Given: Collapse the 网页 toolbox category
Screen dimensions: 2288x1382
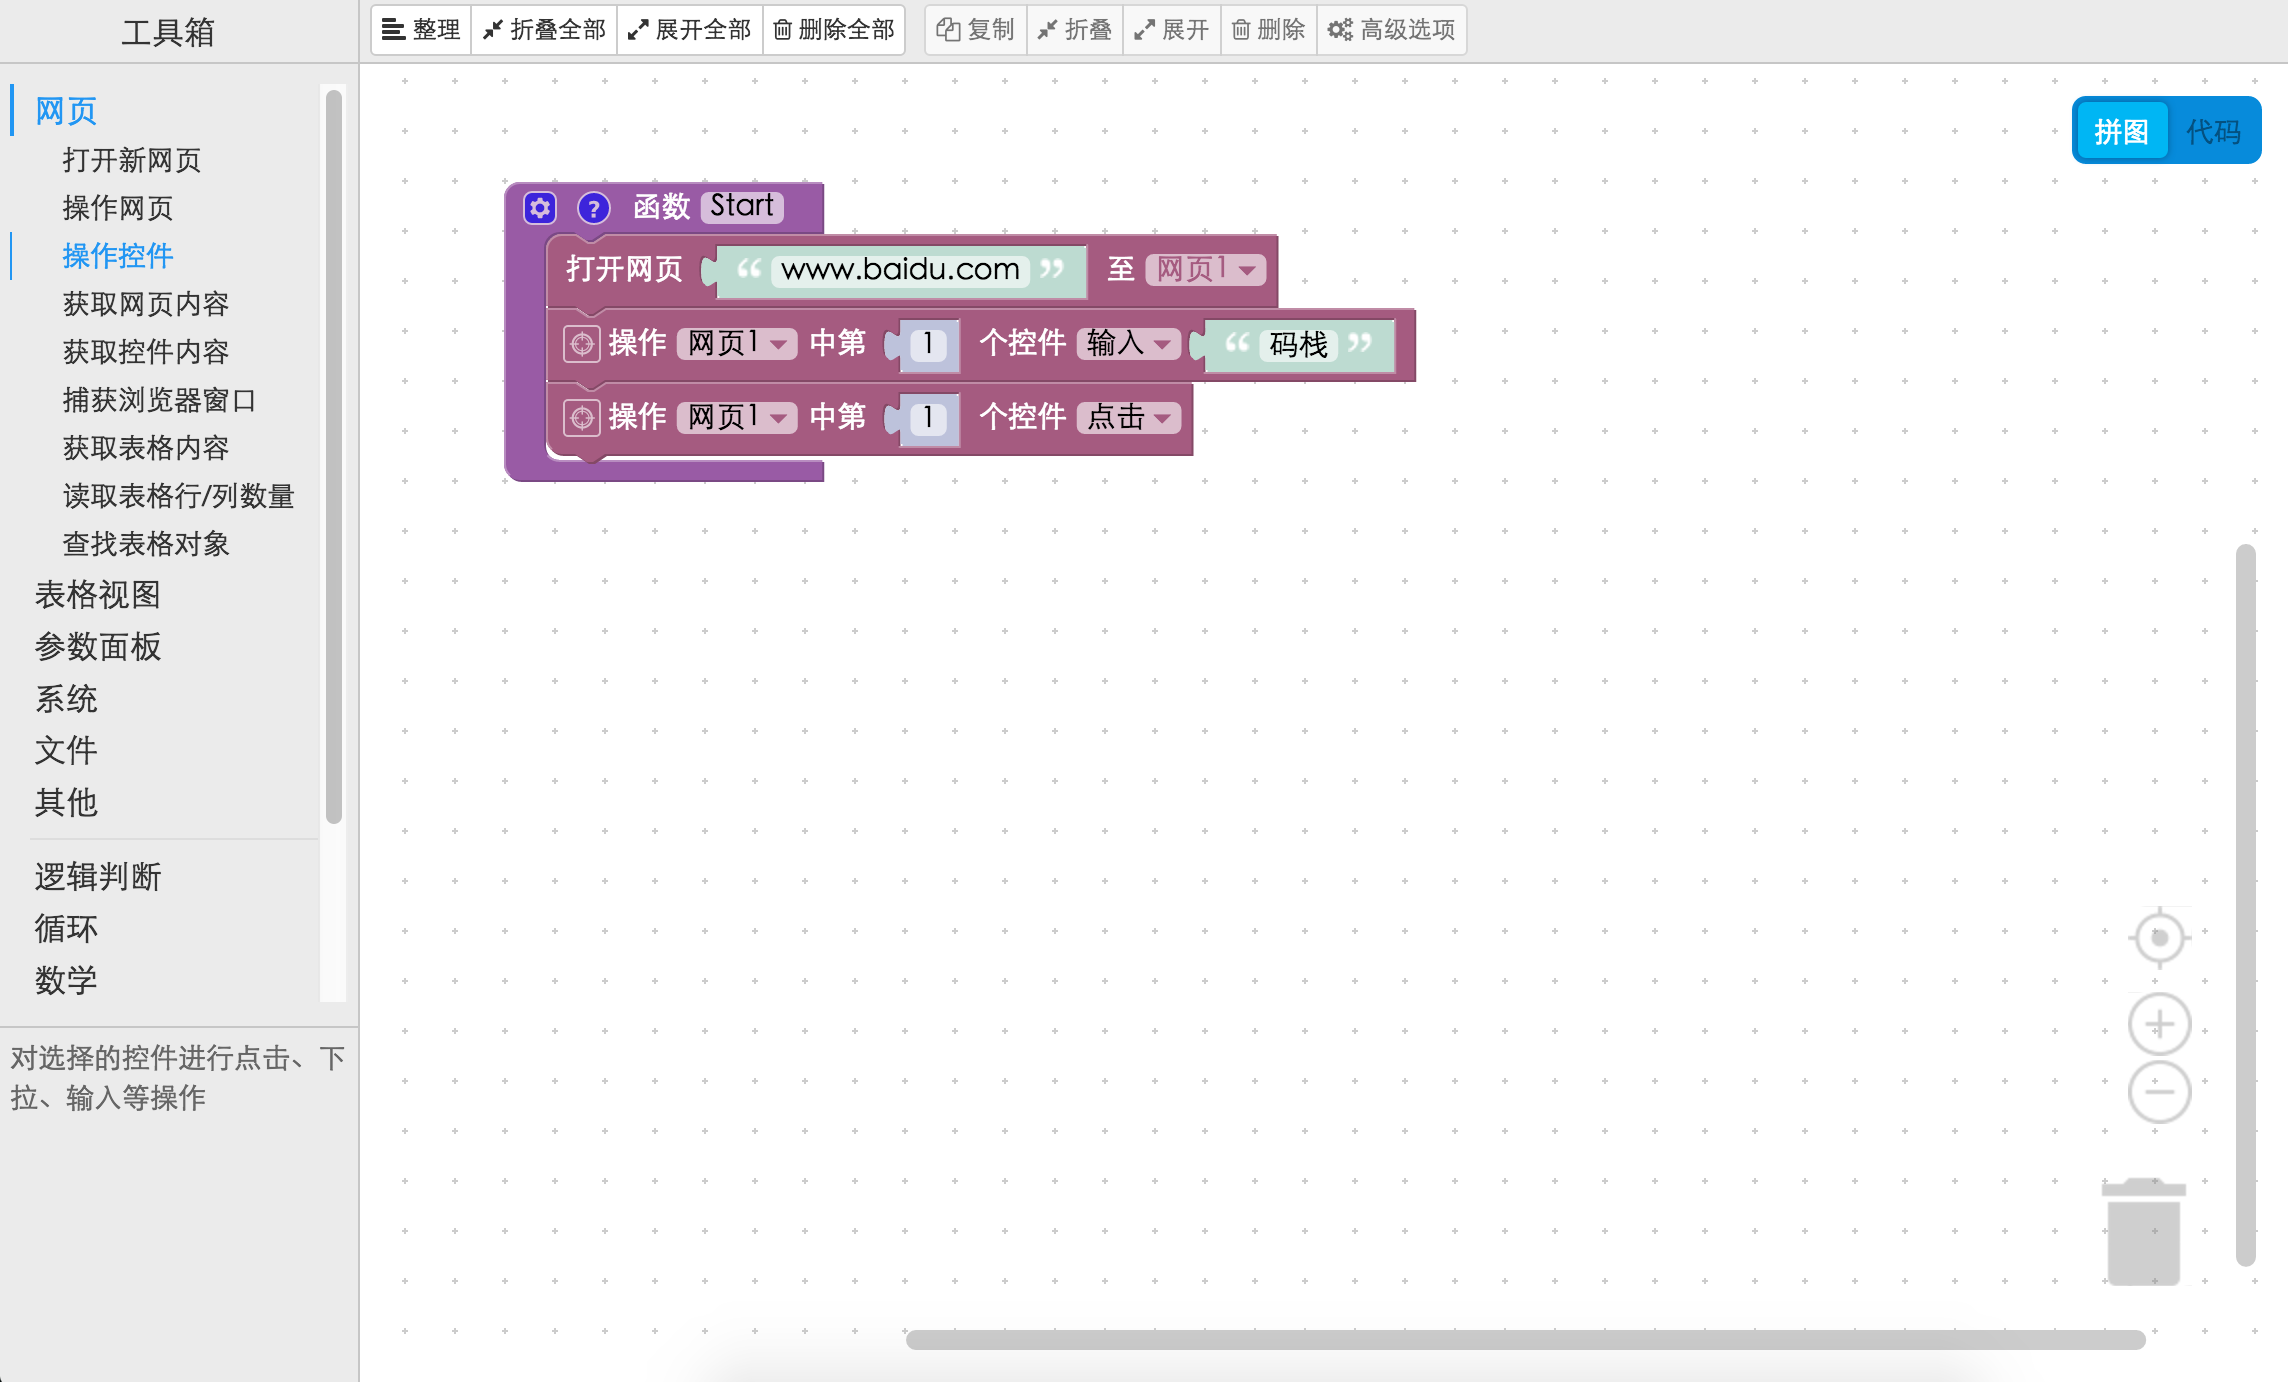Looking at the screenshot, I should [66, 111].
